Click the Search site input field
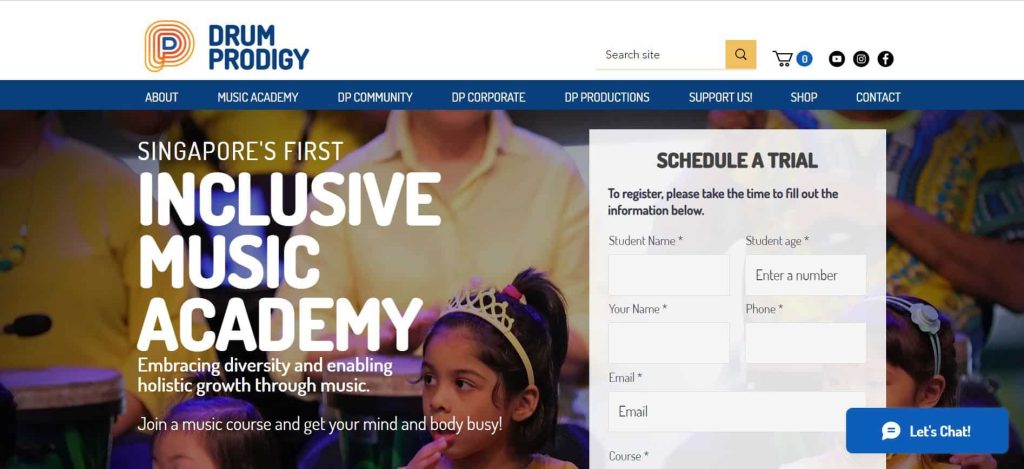 point(660,55)
